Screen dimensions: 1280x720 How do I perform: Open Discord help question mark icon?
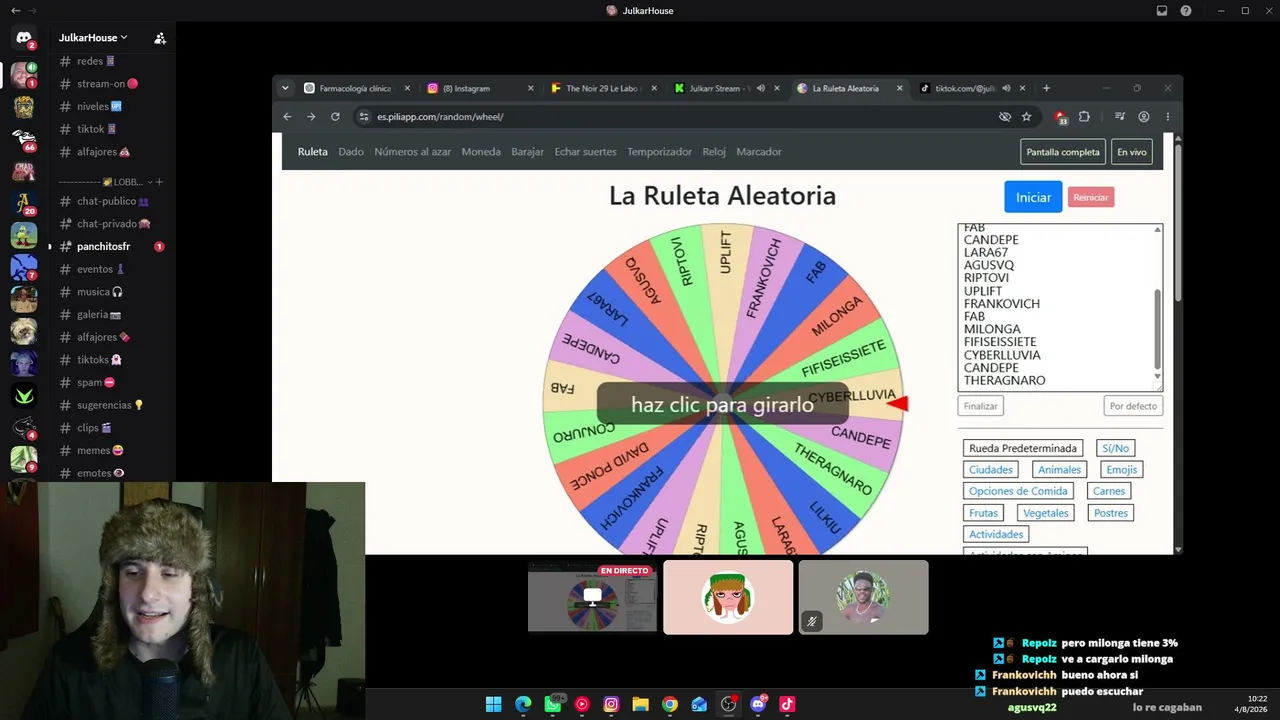pos(1186,11)
